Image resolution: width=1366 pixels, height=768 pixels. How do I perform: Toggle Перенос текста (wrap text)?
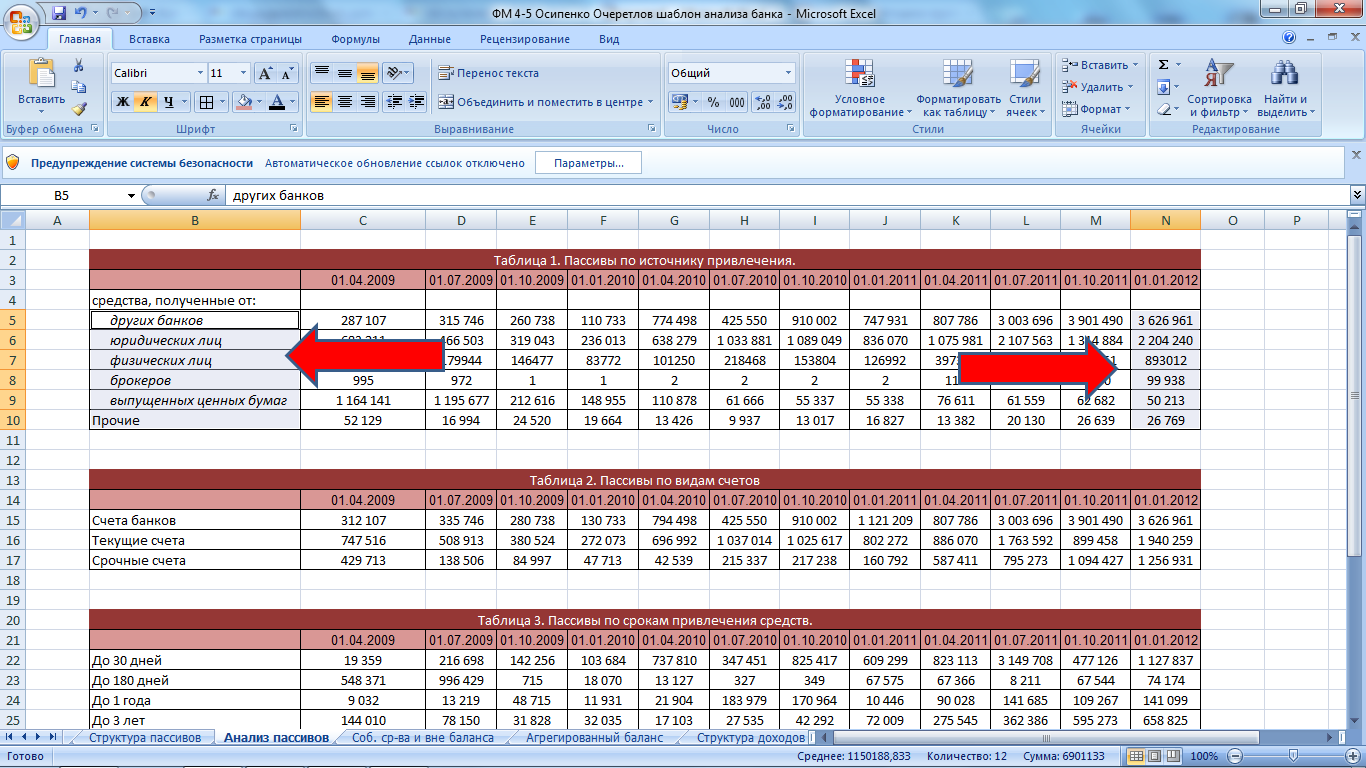[488, 73]
